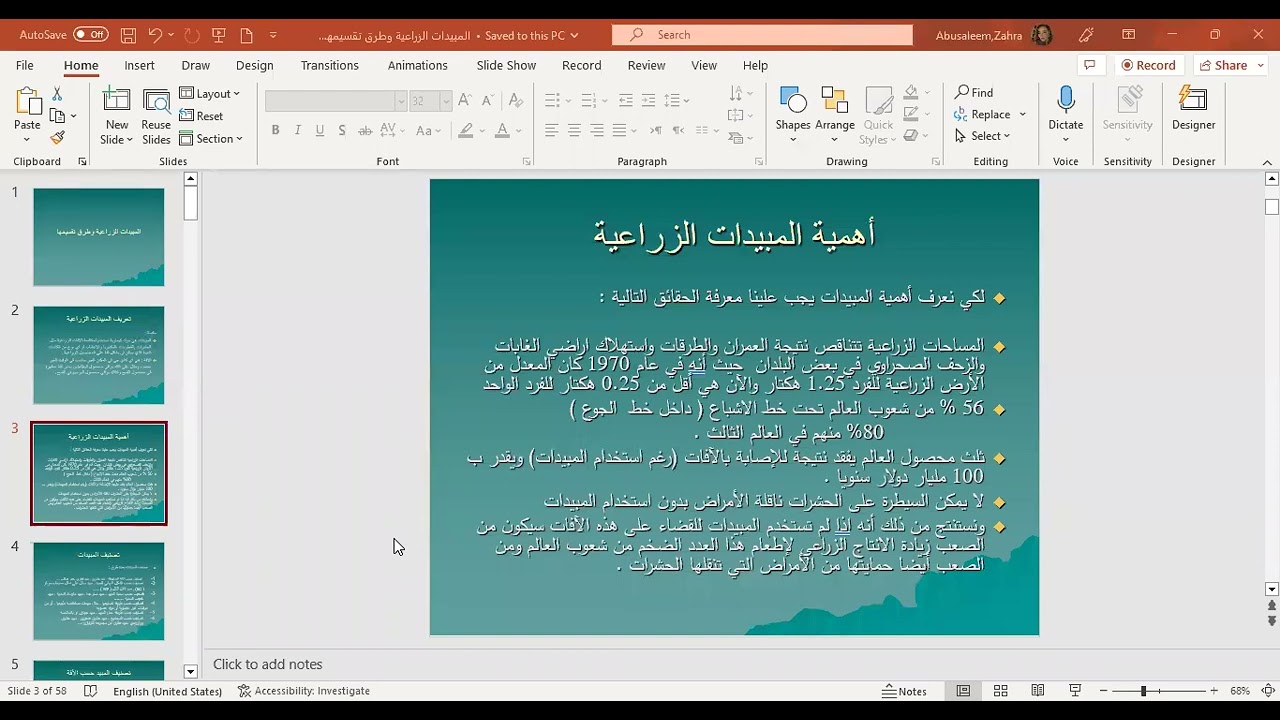
Task: Switch to the Animations tab
Action: pyautogui.click(x=417, y=65)
